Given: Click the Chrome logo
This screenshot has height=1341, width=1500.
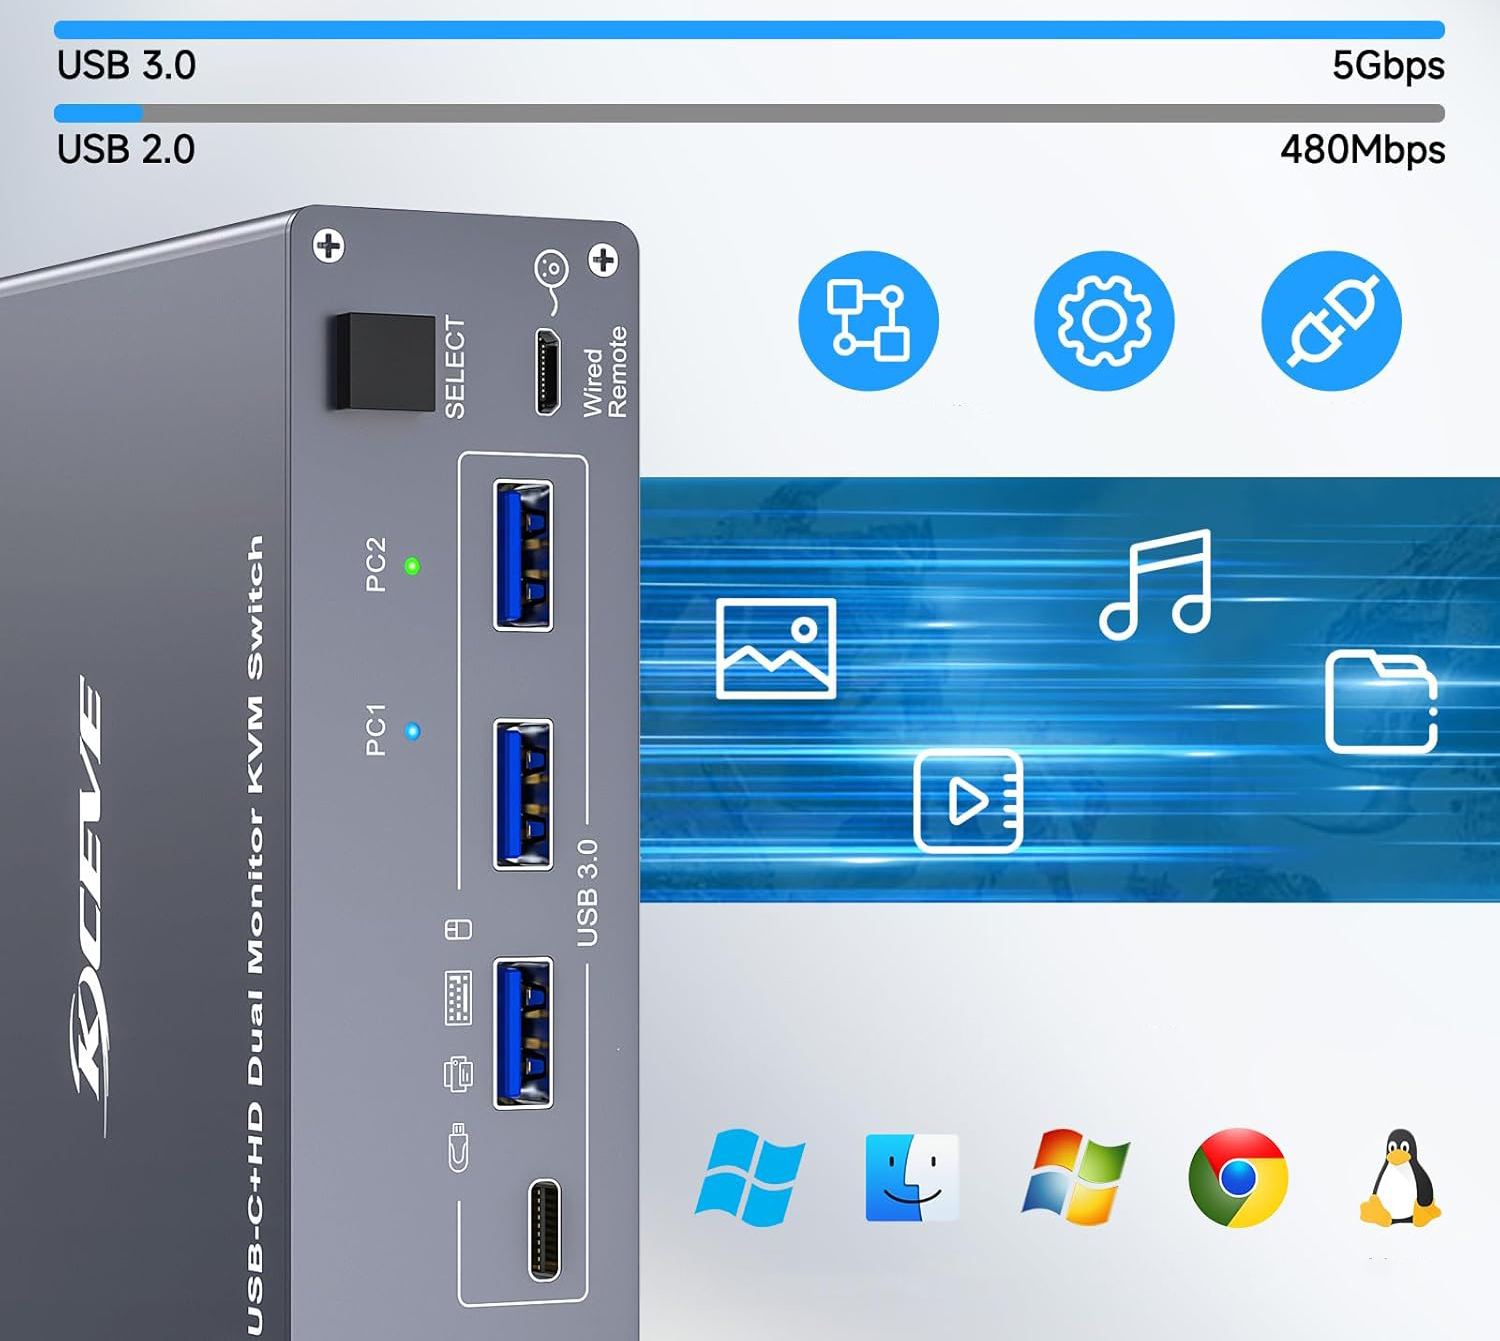Looking at the screenshot, I should coord(1238,1177).
